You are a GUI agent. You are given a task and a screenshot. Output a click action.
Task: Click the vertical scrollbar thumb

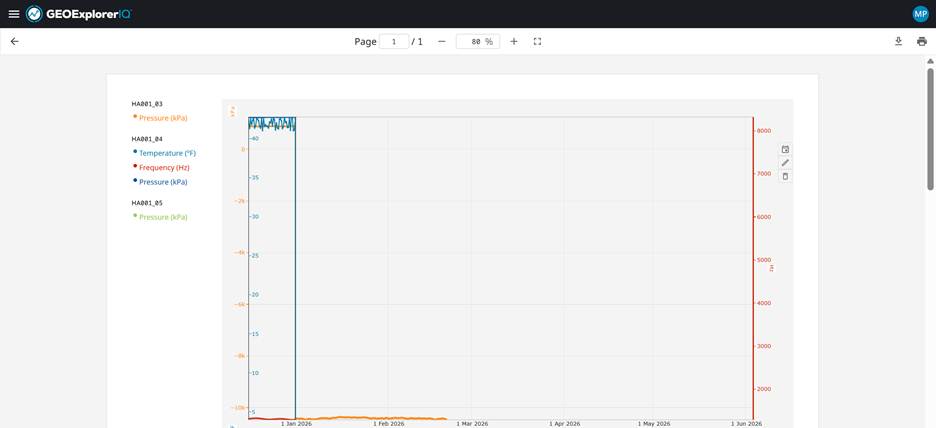click(930, 129)
